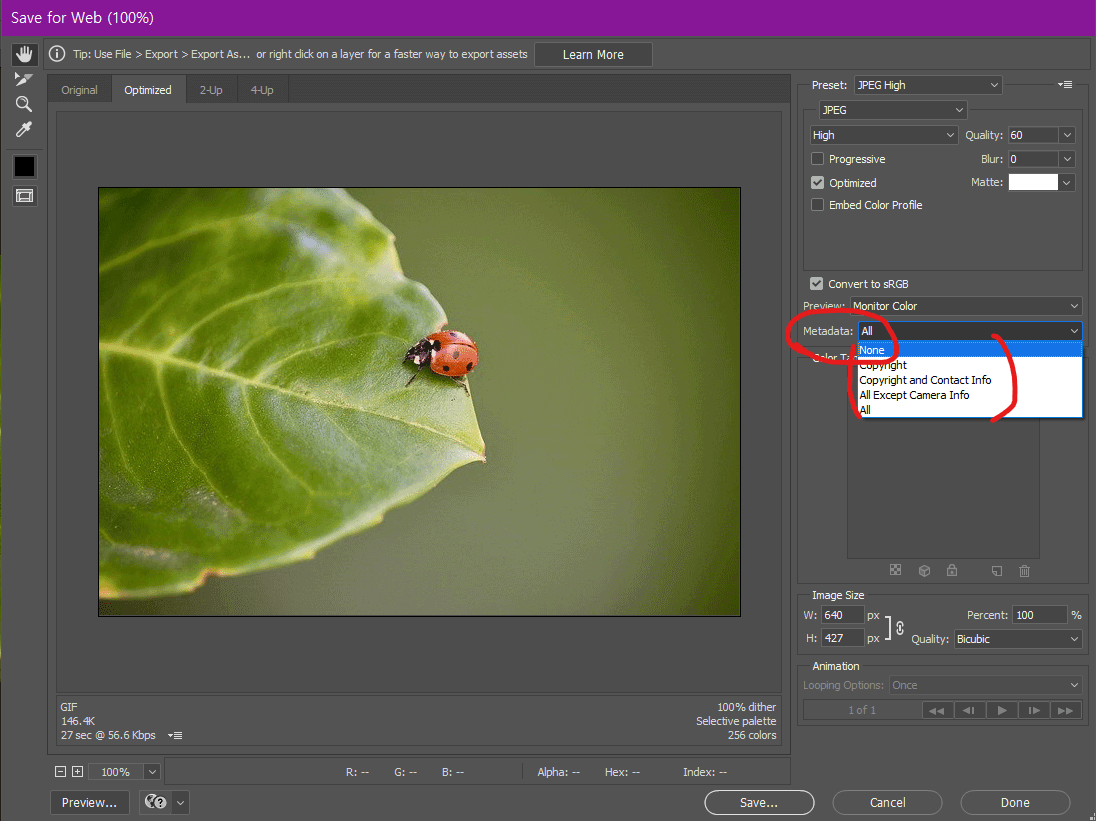1096x821 pixels.
Task: Click the web-shift colors cube icon
Action: [924, 570]
